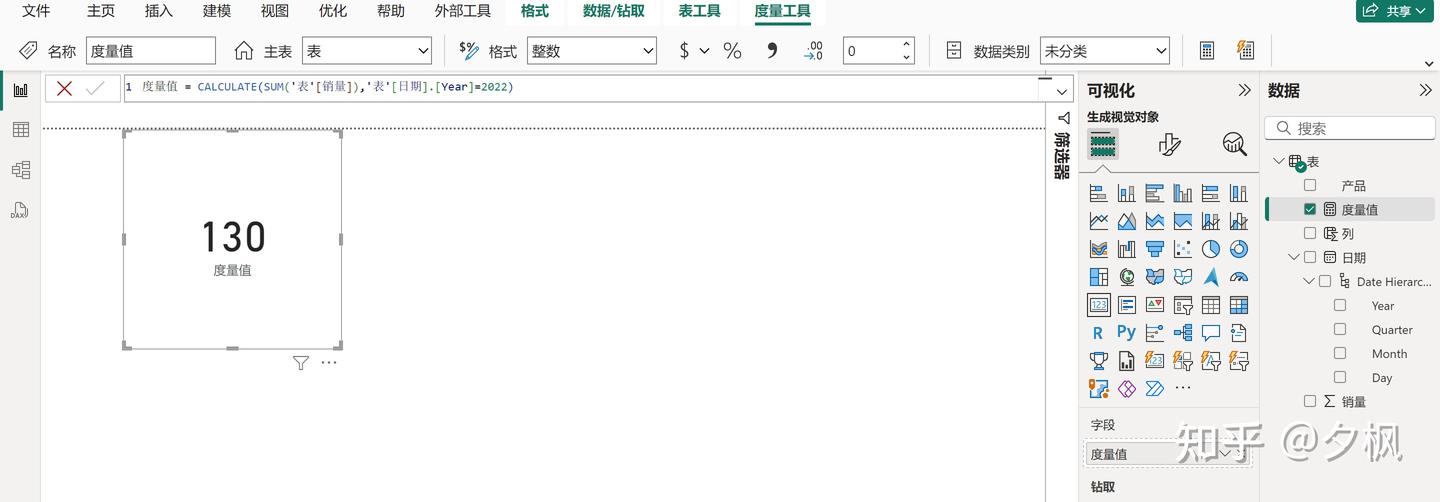Choose the treemap visual
The width and height of the screenshot is (1440, 502).
click(1098, 277)
